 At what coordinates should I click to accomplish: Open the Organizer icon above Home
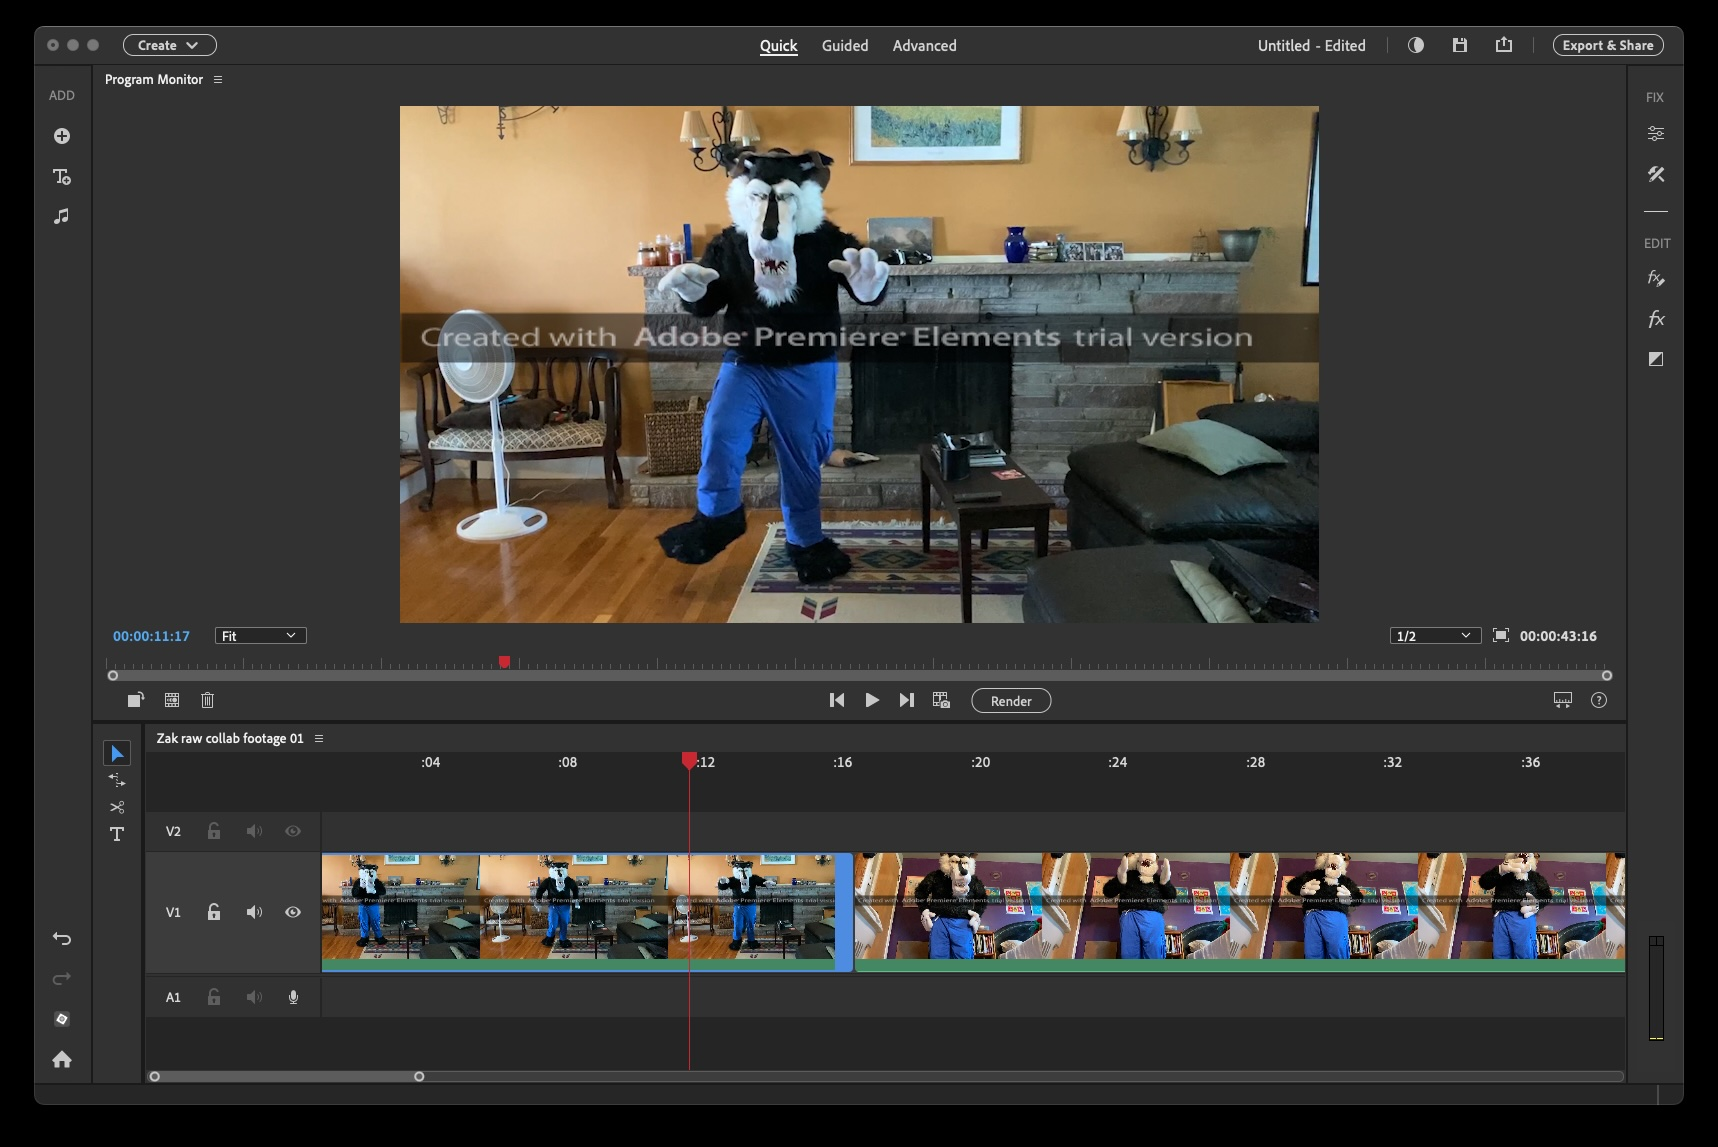pos(62,1019)
